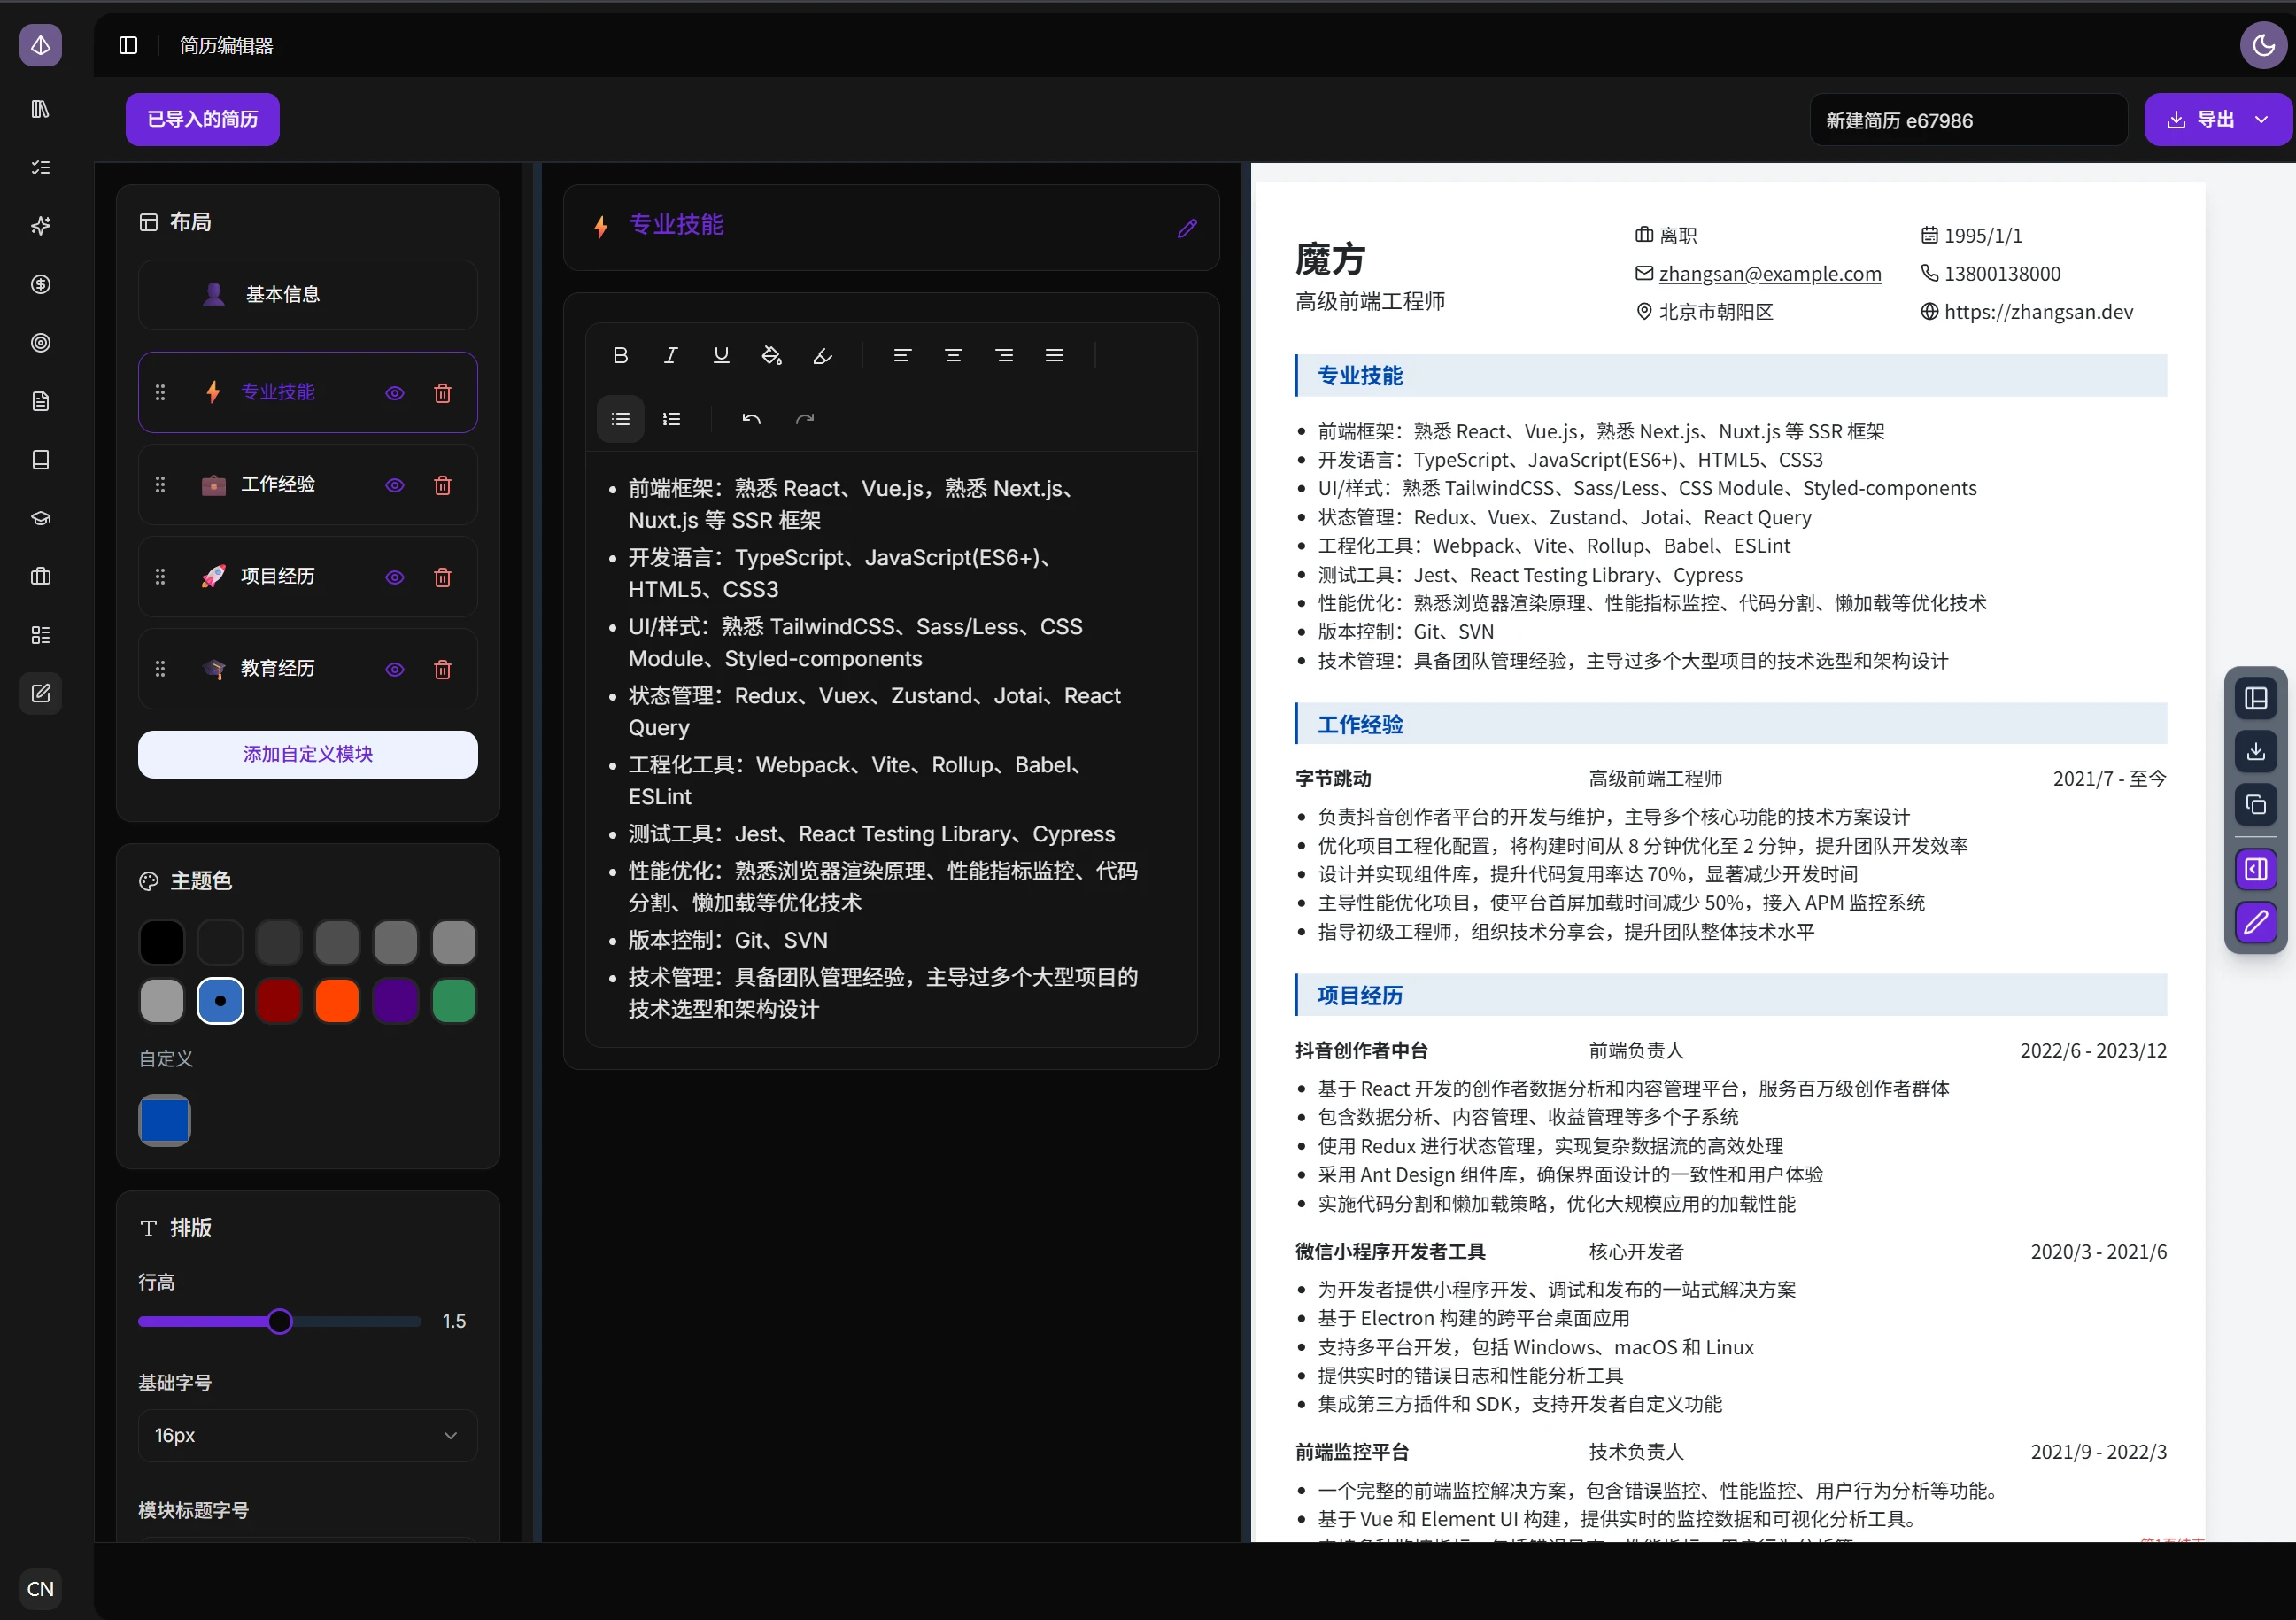Pick the dark red theme color swatch
This screenshot has height=1620, width=2296.
pyautogui.click(x=279, y=1001)
